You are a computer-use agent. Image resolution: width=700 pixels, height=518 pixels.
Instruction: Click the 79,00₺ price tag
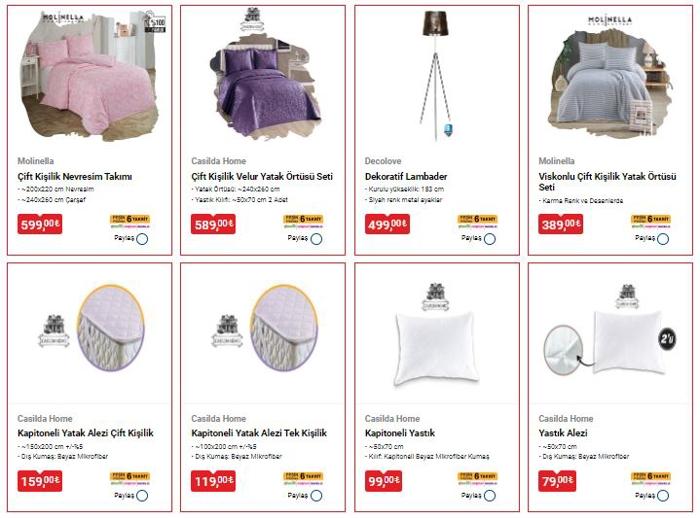point(556,481)
